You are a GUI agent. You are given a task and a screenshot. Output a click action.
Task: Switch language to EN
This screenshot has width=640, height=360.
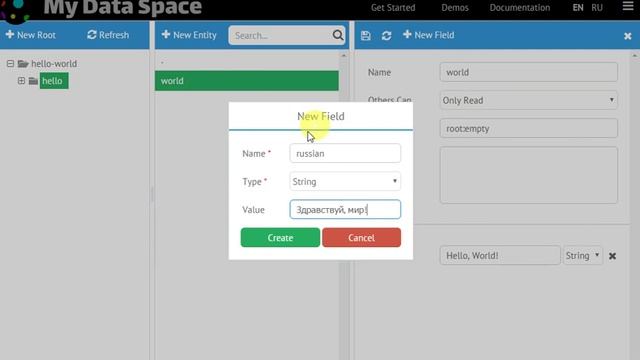(x=578, y=8)
